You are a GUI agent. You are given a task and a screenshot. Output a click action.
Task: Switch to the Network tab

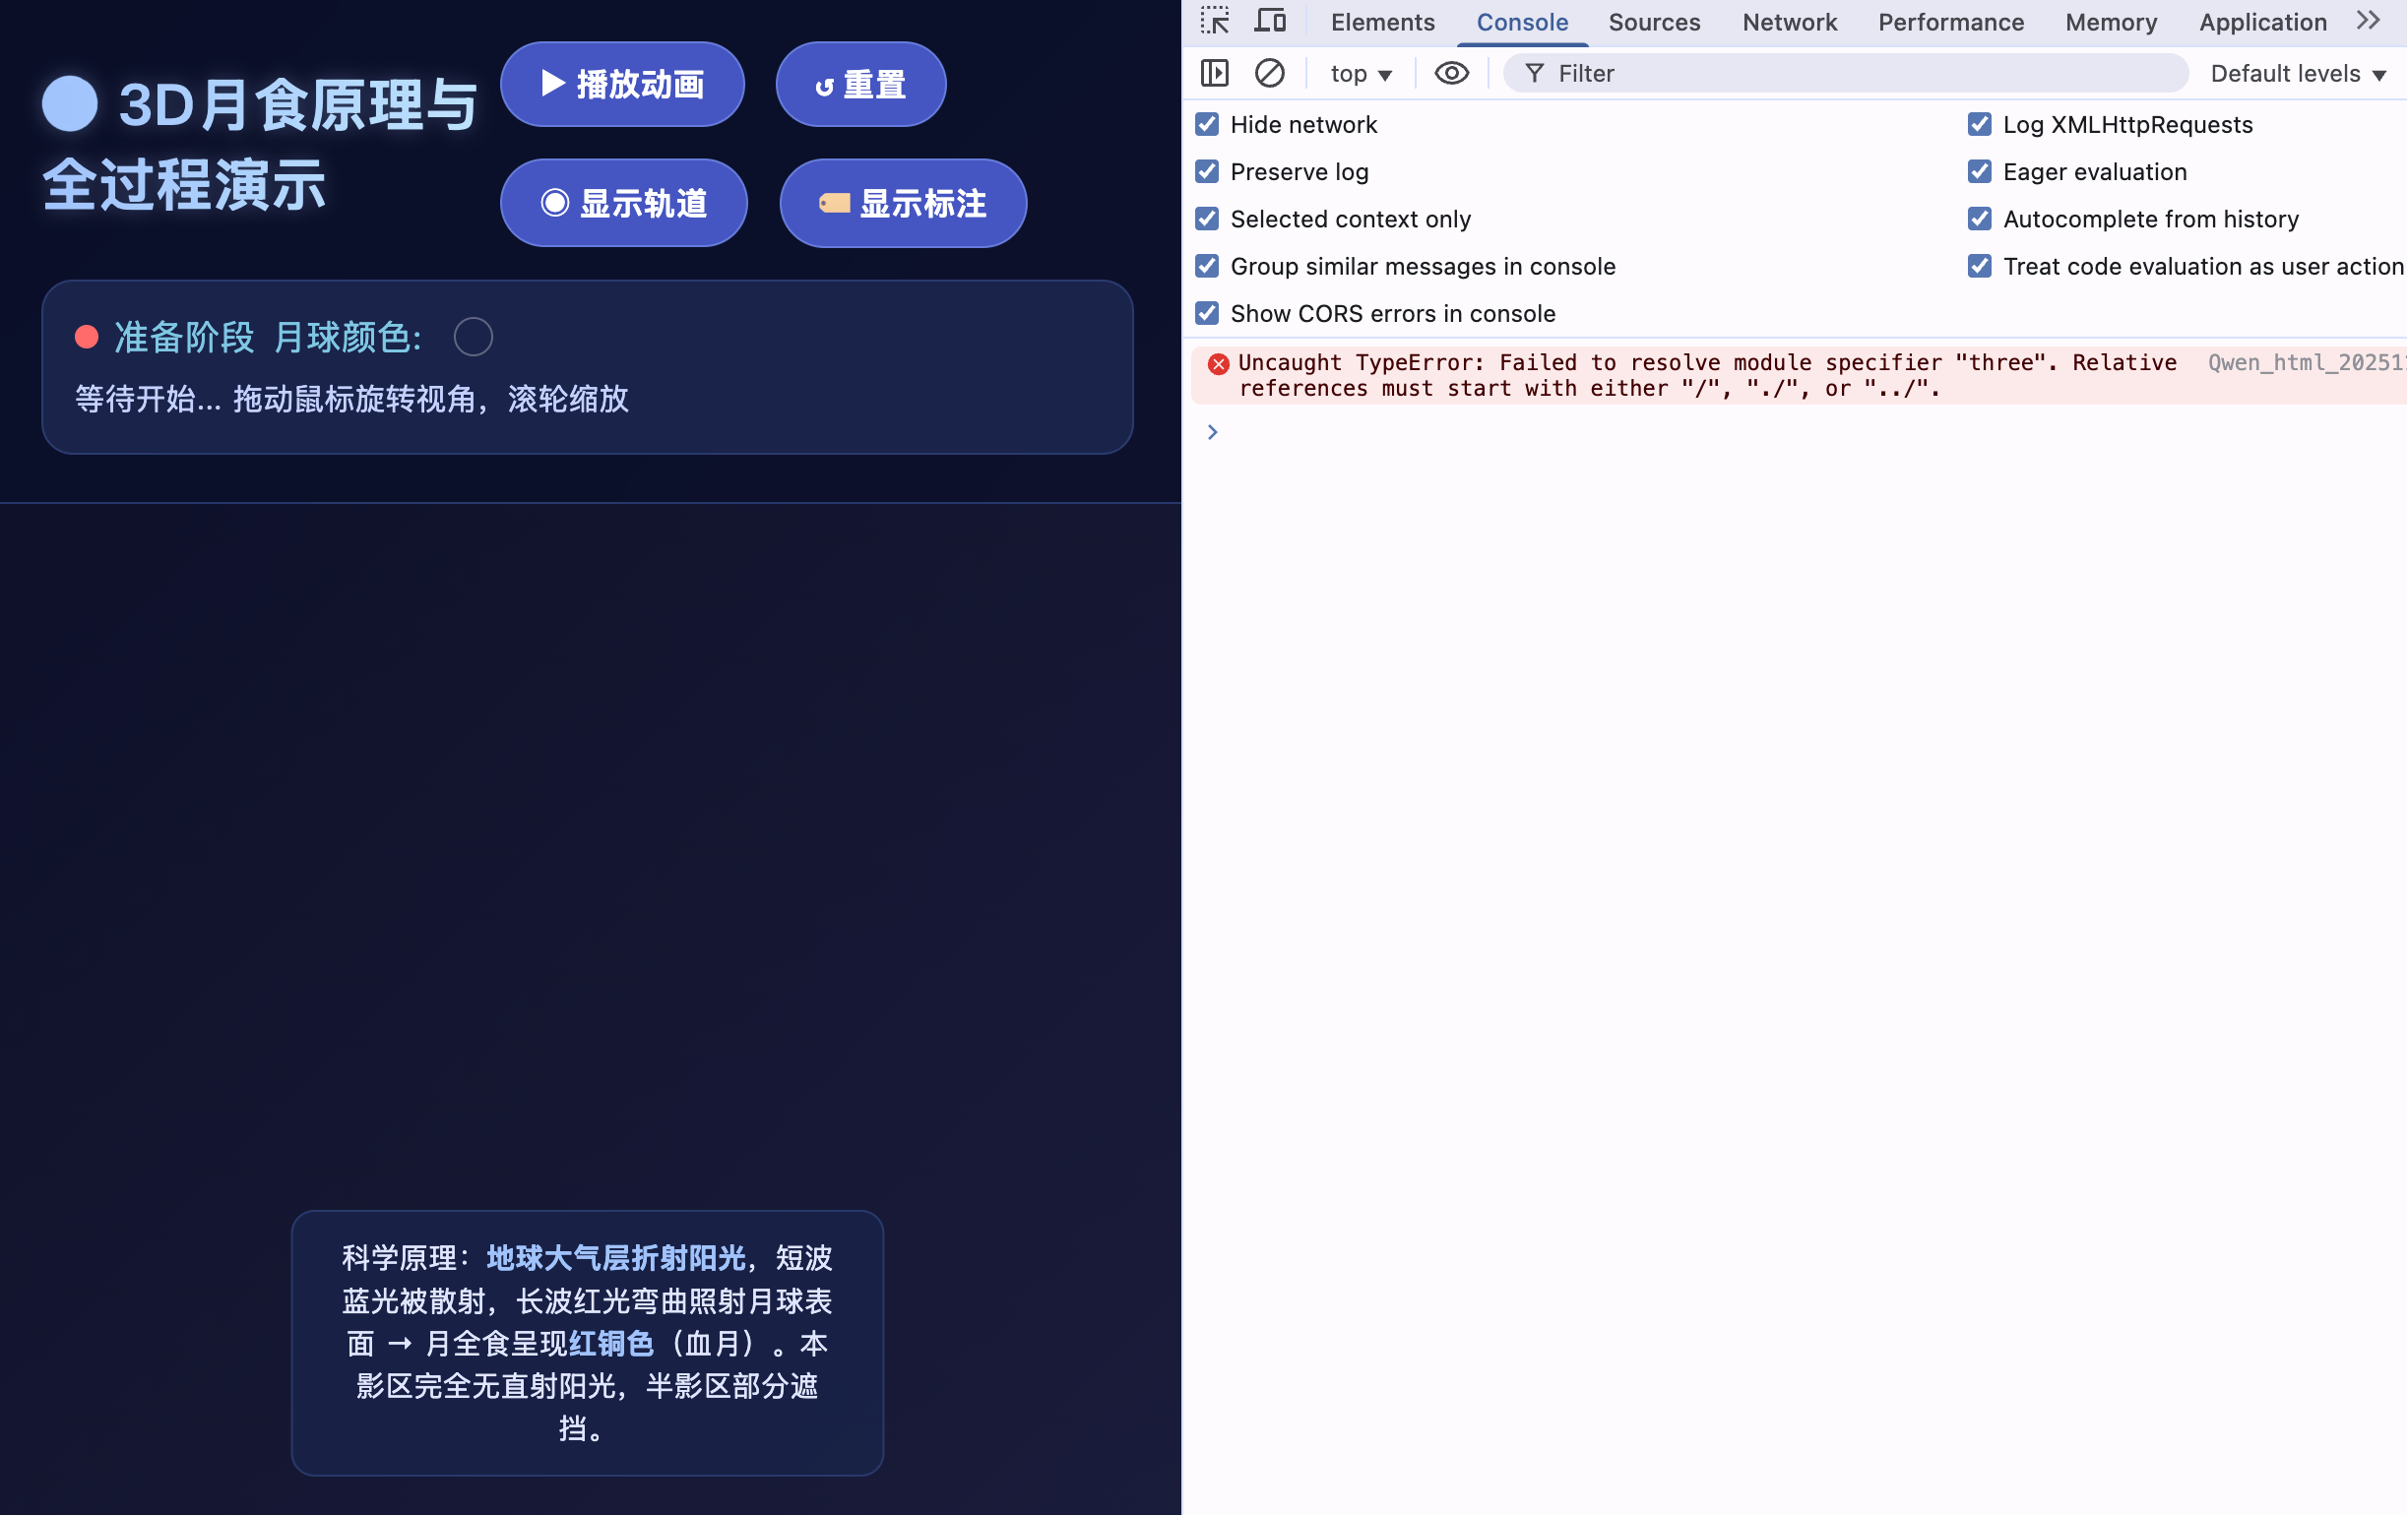1789,22
